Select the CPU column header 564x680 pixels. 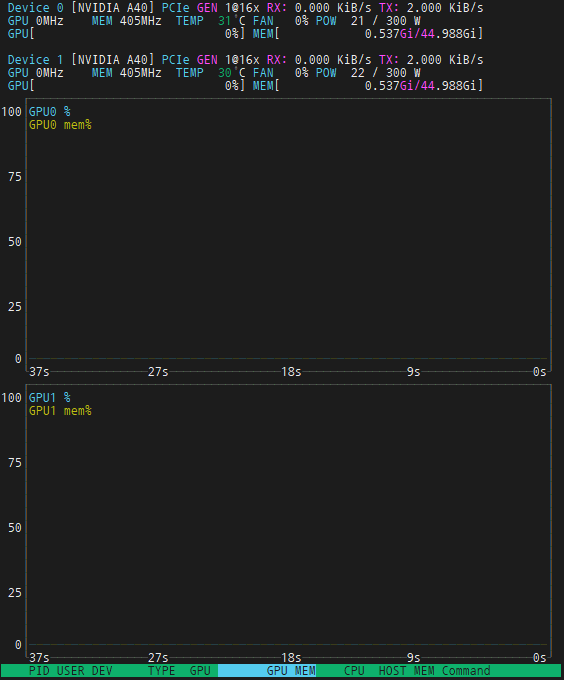pos(354,670)
